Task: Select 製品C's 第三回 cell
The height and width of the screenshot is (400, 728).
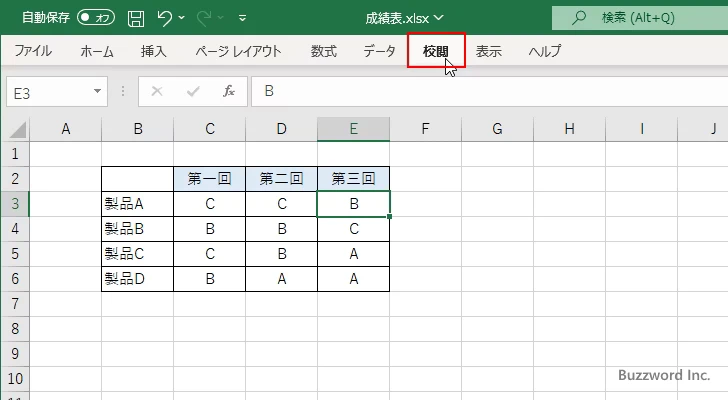Action: tap(353, 254)
